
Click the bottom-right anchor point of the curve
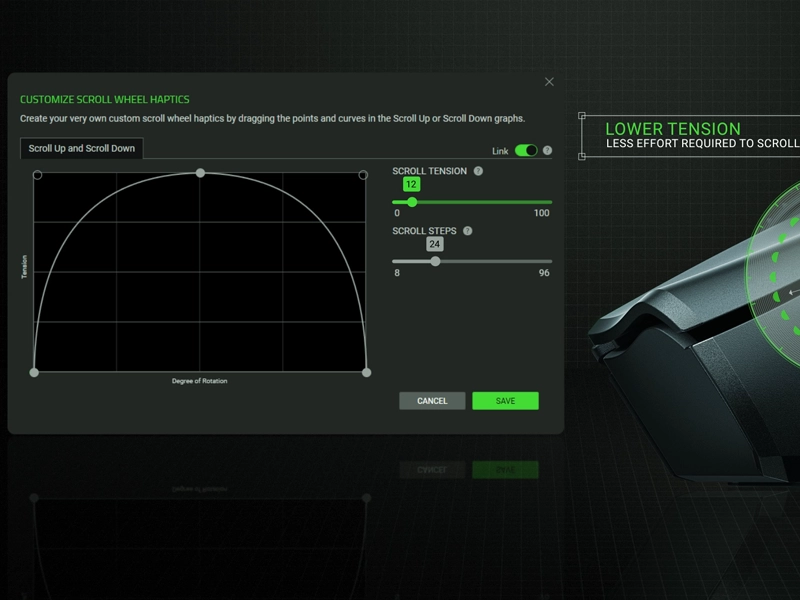point(369,373)
